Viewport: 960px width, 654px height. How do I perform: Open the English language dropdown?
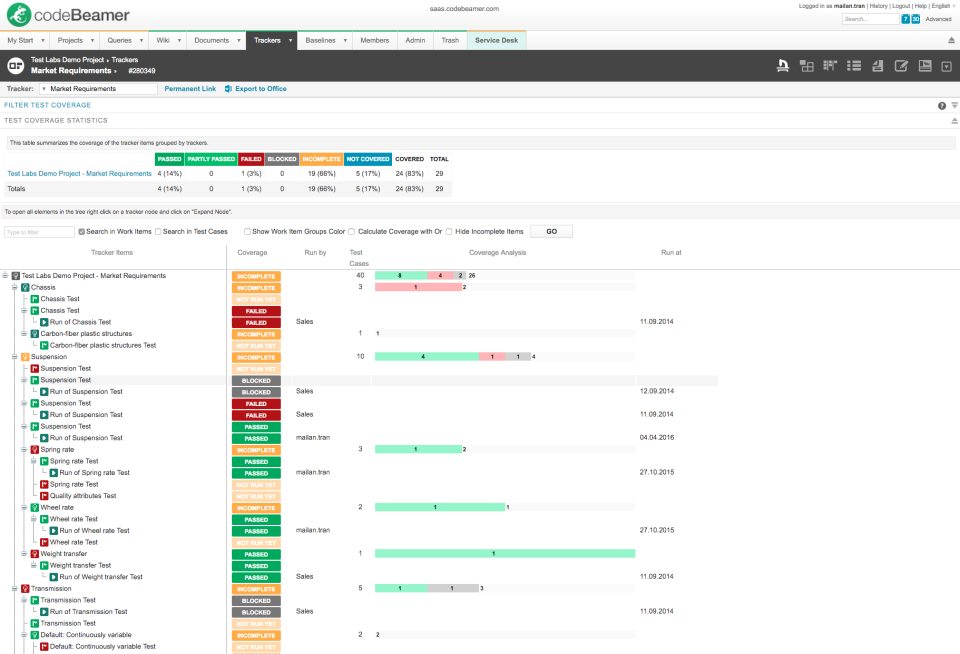tap(943, 6)
